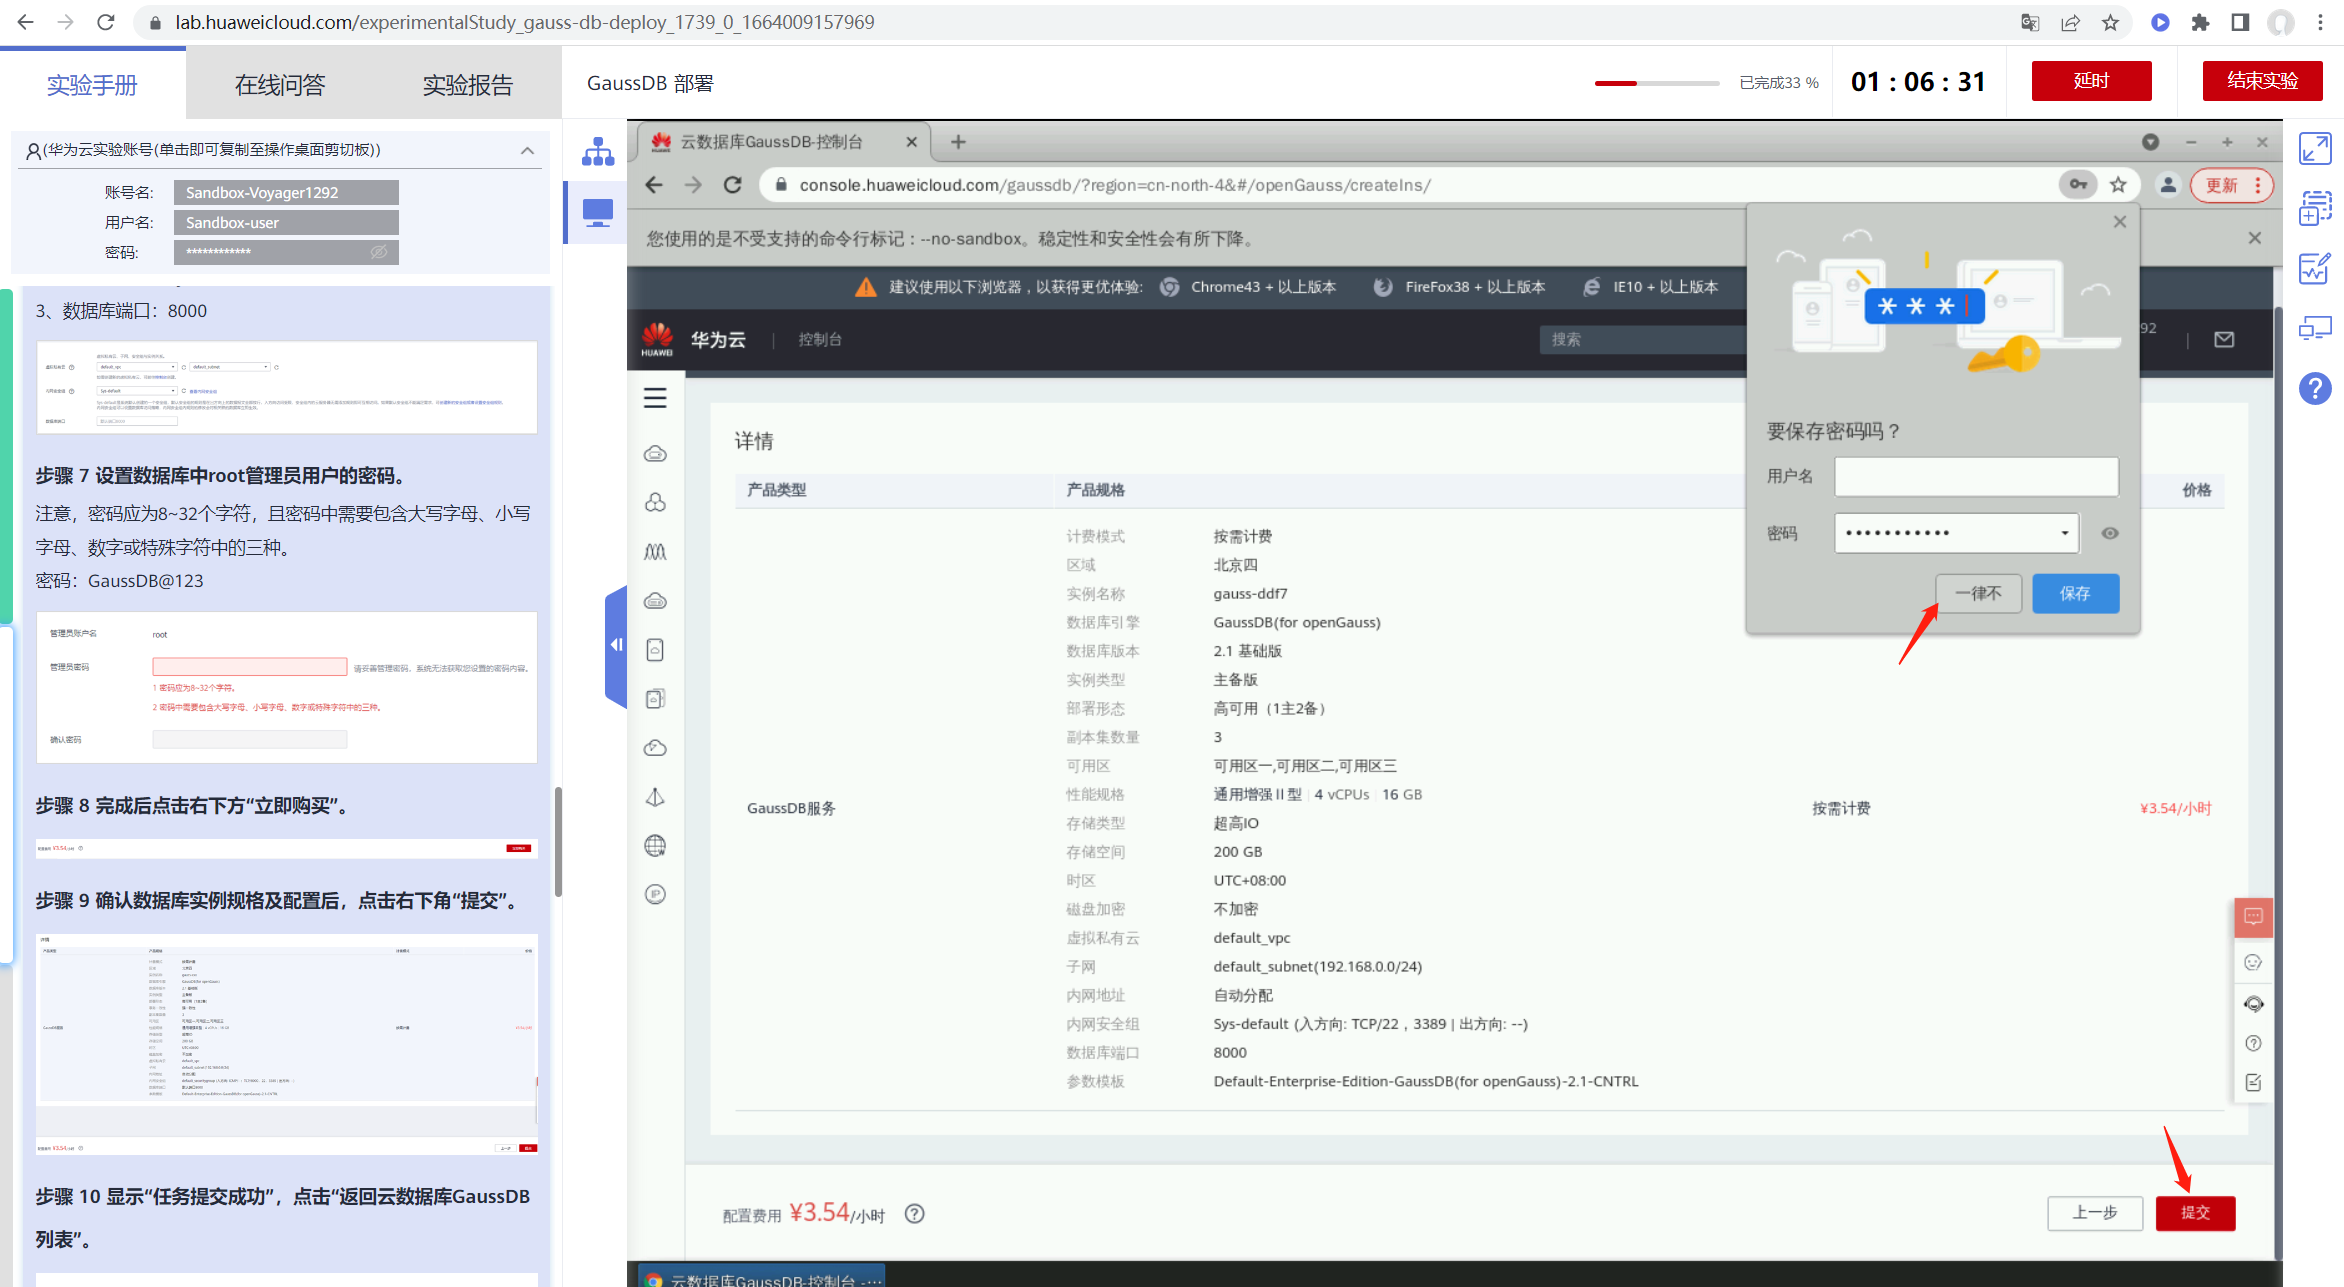The width and height of the screenshot is (2344, 1287).
Task: Click the key icon in inner address bar
Action: tap(2078, 185)
